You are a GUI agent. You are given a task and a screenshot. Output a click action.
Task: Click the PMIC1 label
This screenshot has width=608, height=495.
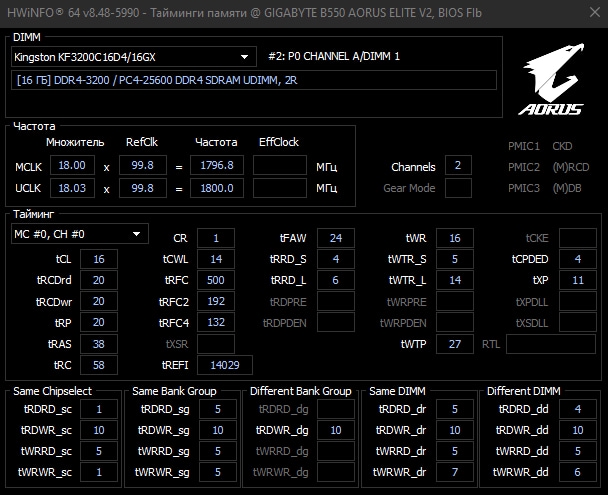pos(524,146)
